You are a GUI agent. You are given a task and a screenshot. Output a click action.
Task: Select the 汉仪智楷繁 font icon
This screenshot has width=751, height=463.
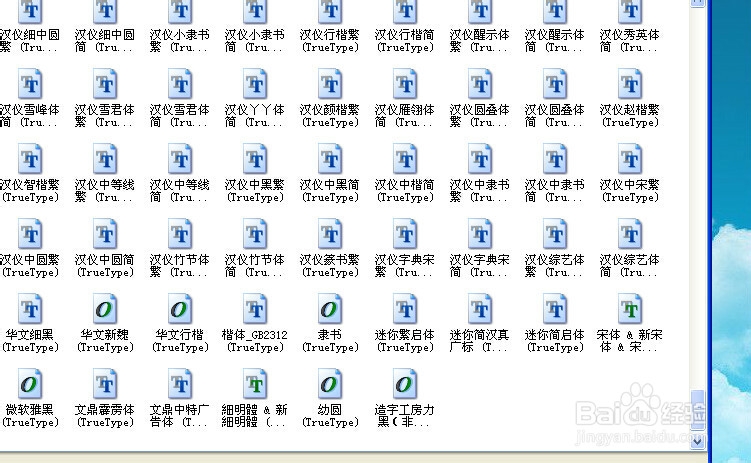(x=30, y=159)
